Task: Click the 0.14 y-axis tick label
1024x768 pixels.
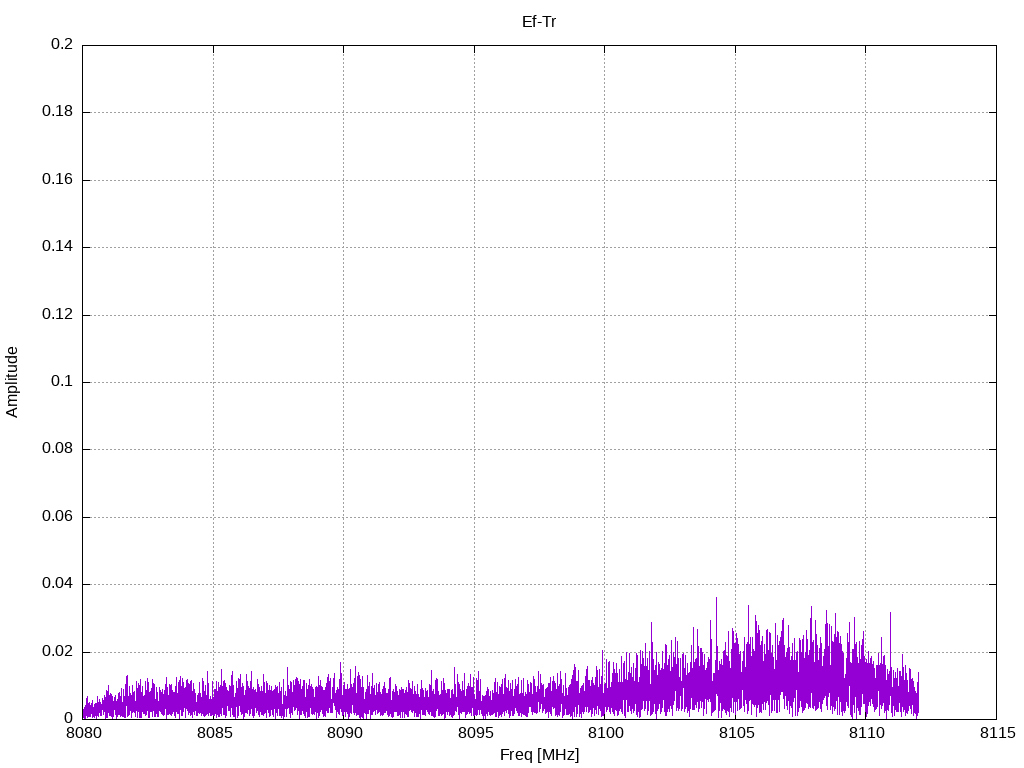Action: point(58,247)
